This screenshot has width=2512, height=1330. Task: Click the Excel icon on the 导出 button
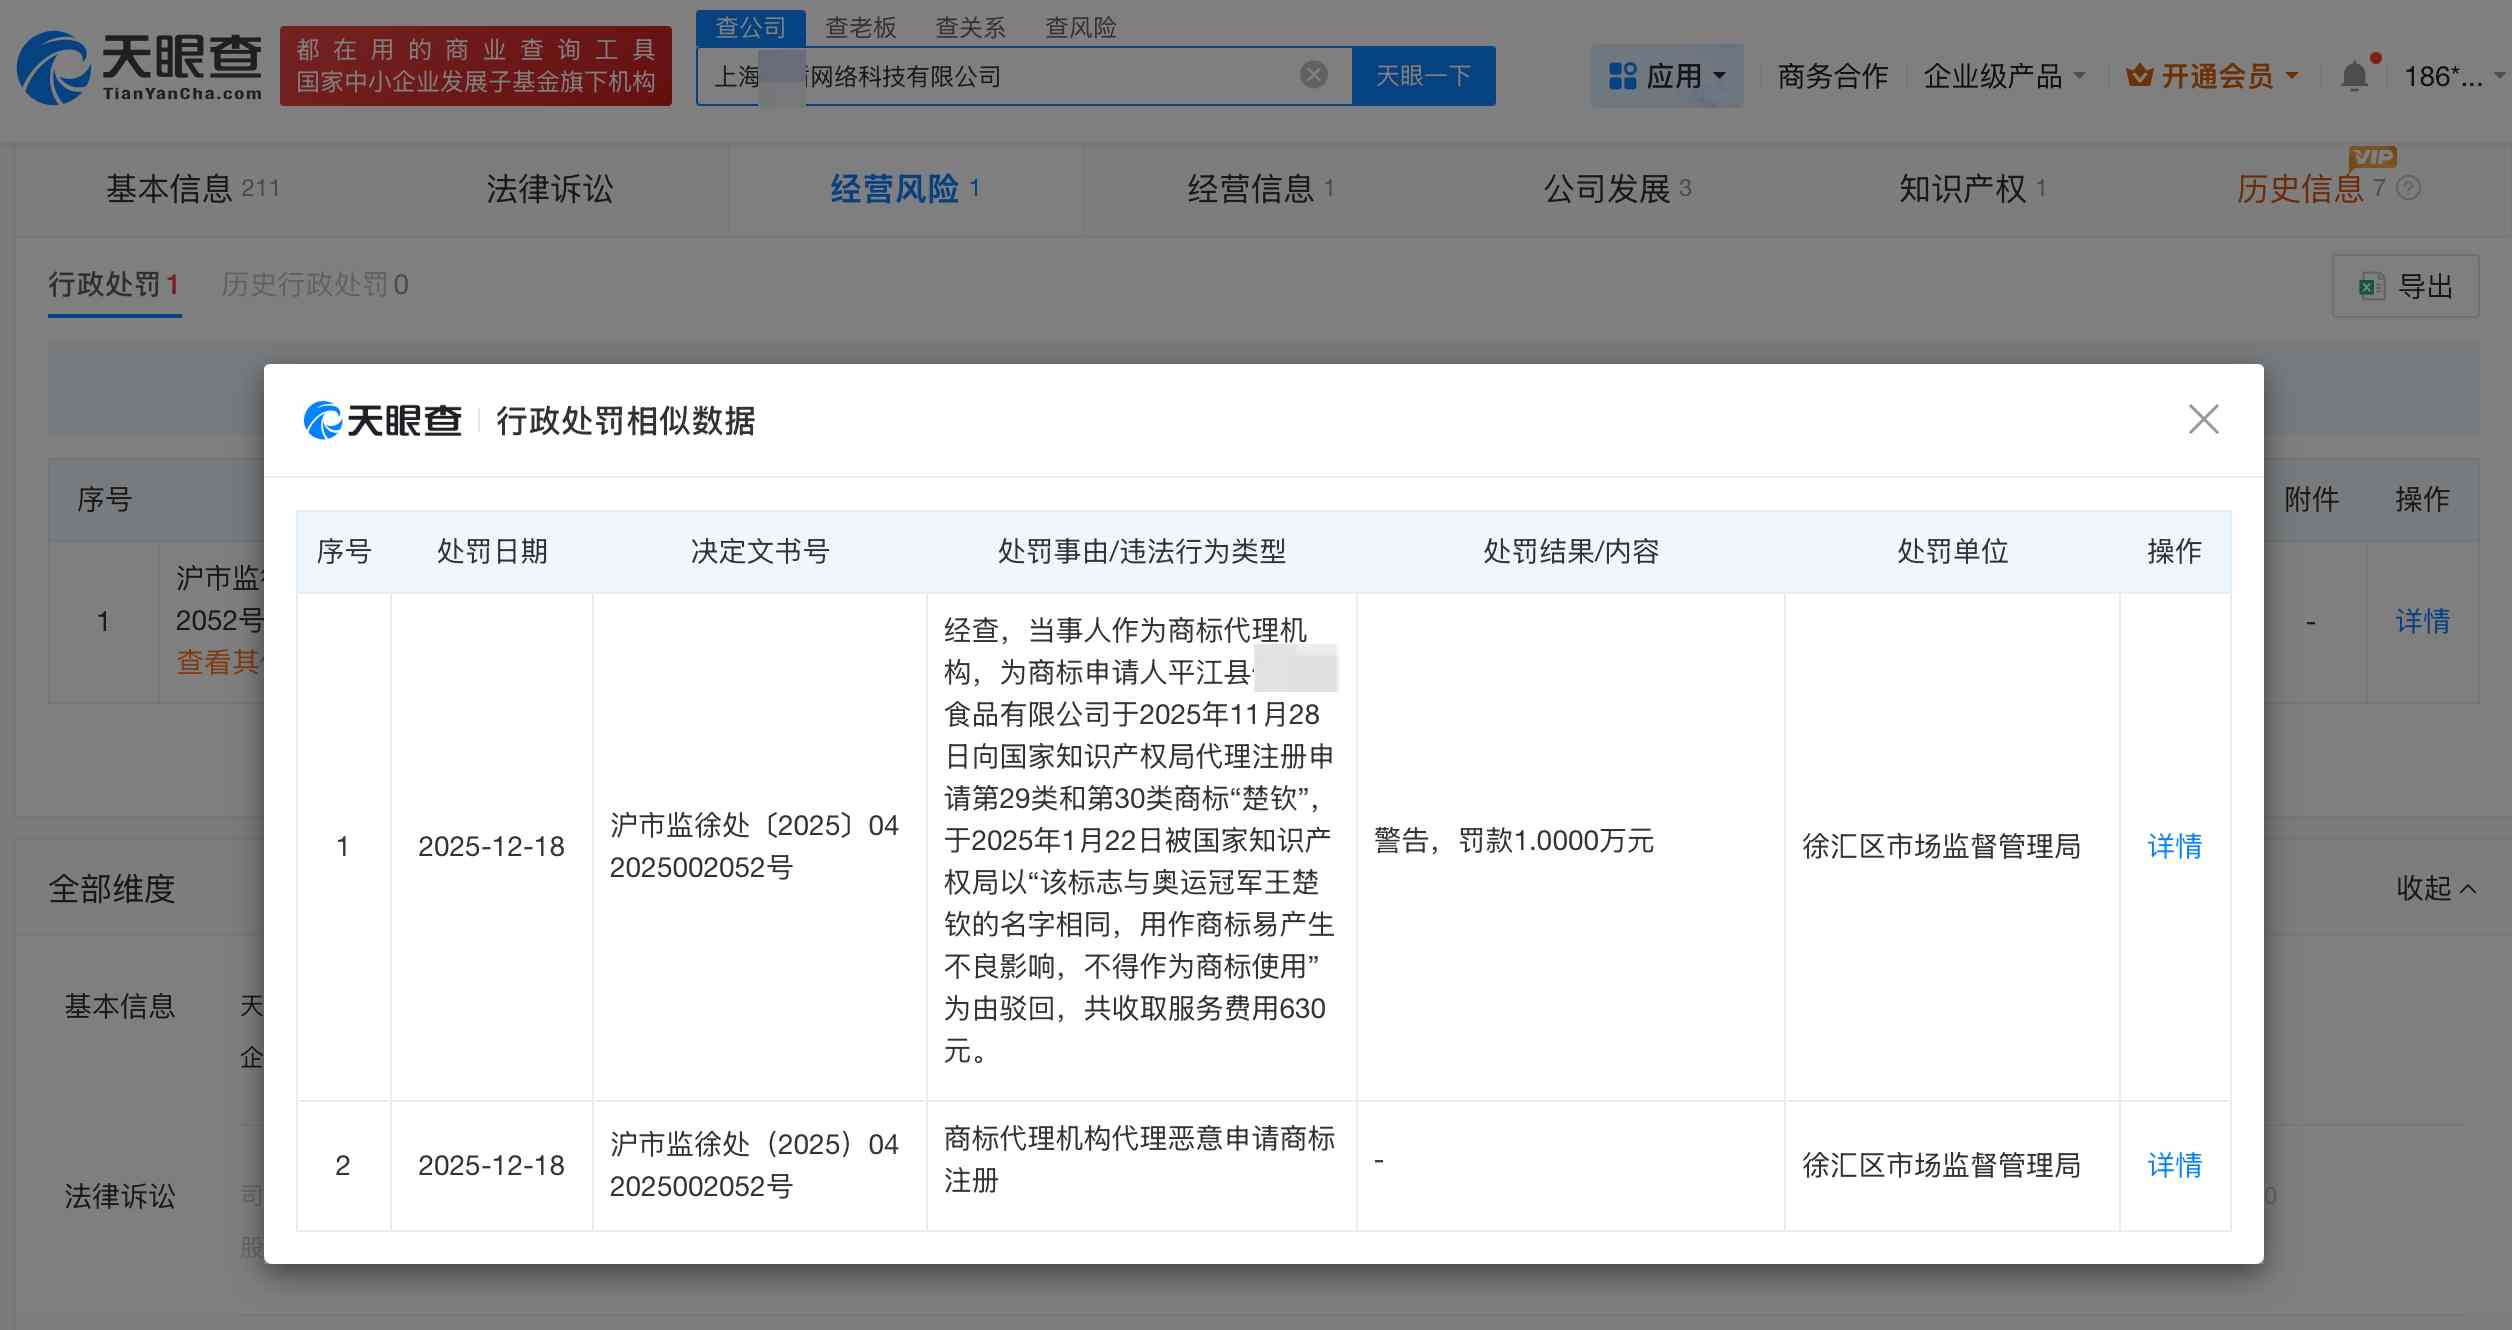(x=2369, y=286)
